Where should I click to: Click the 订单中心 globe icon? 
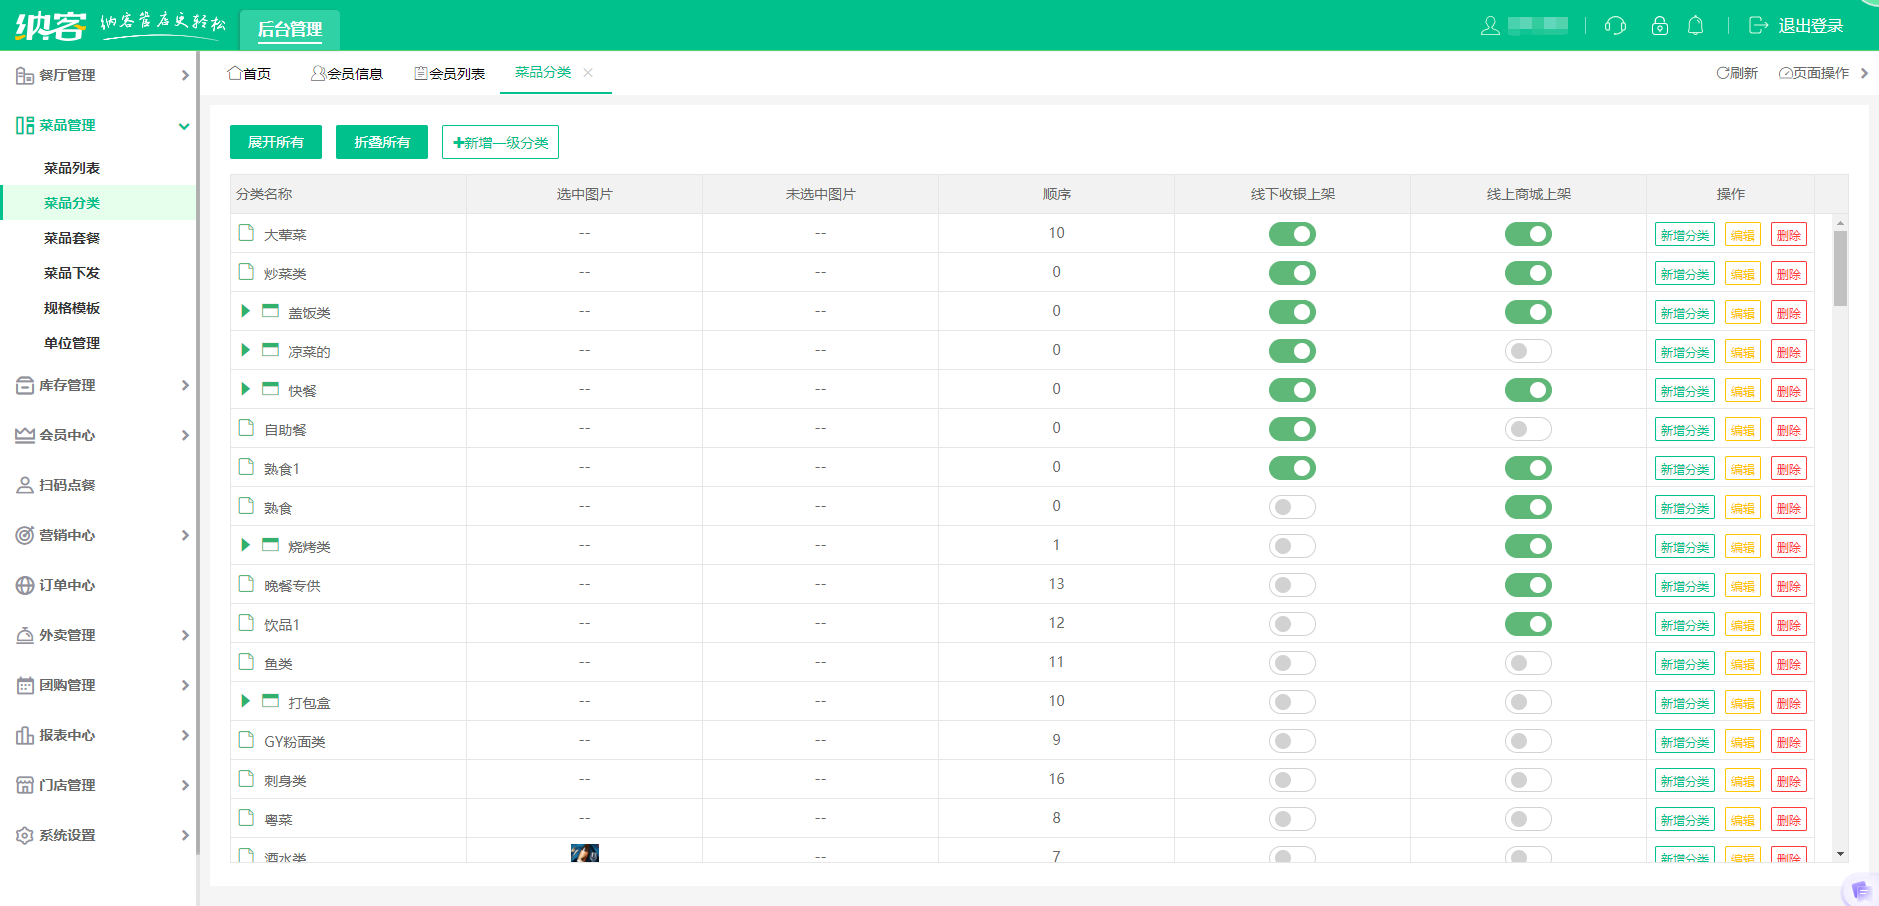pyautogui.click(x=25, y=585)
